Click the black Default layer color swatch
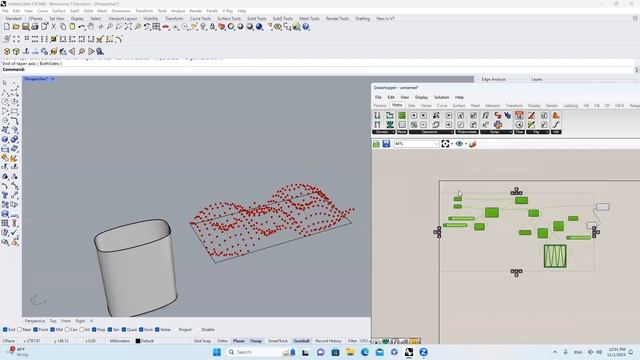The image size is (640, 360). (138, 341)
